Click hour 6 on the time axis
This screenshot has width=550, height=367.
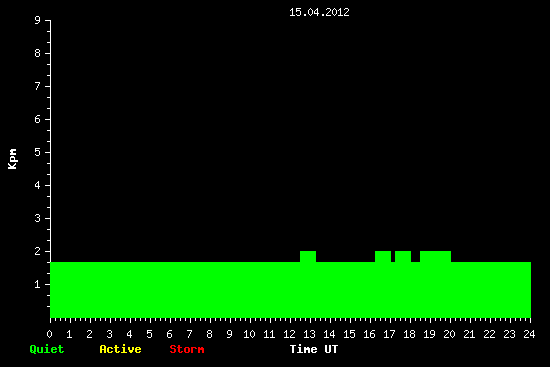(x=169, y=334)
